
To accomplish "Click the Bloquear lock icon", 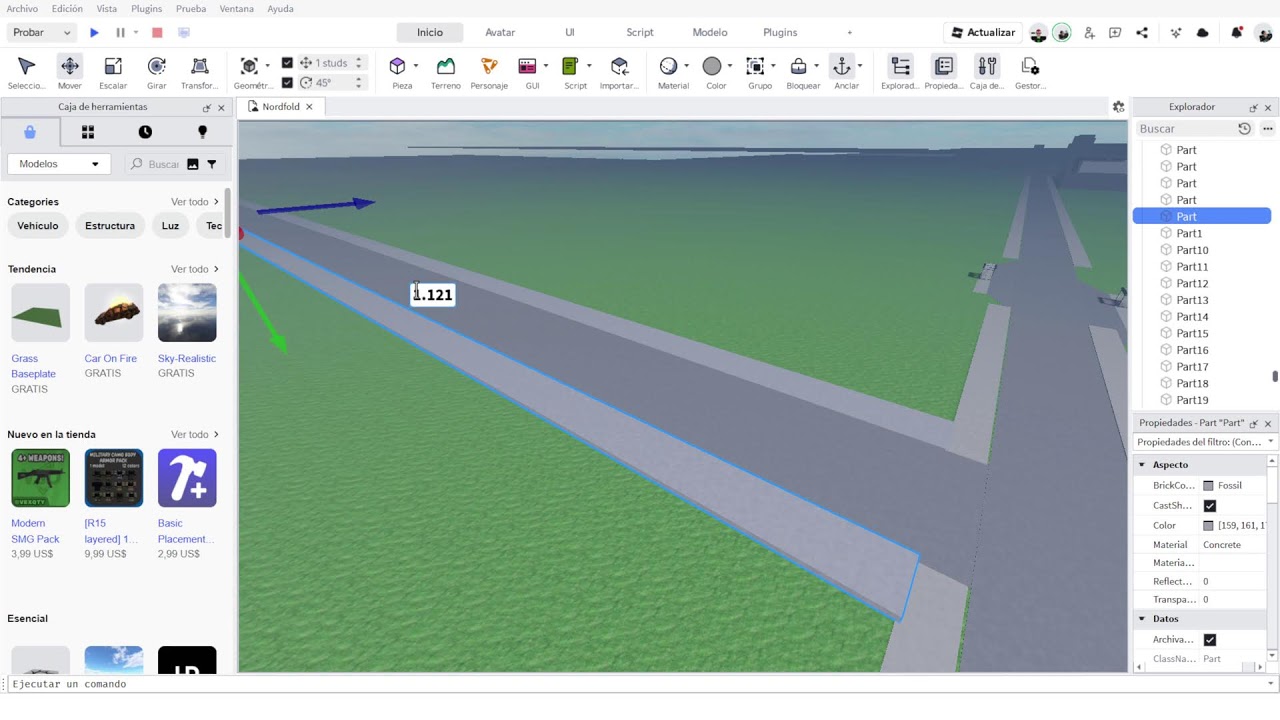I will (799, 67).
